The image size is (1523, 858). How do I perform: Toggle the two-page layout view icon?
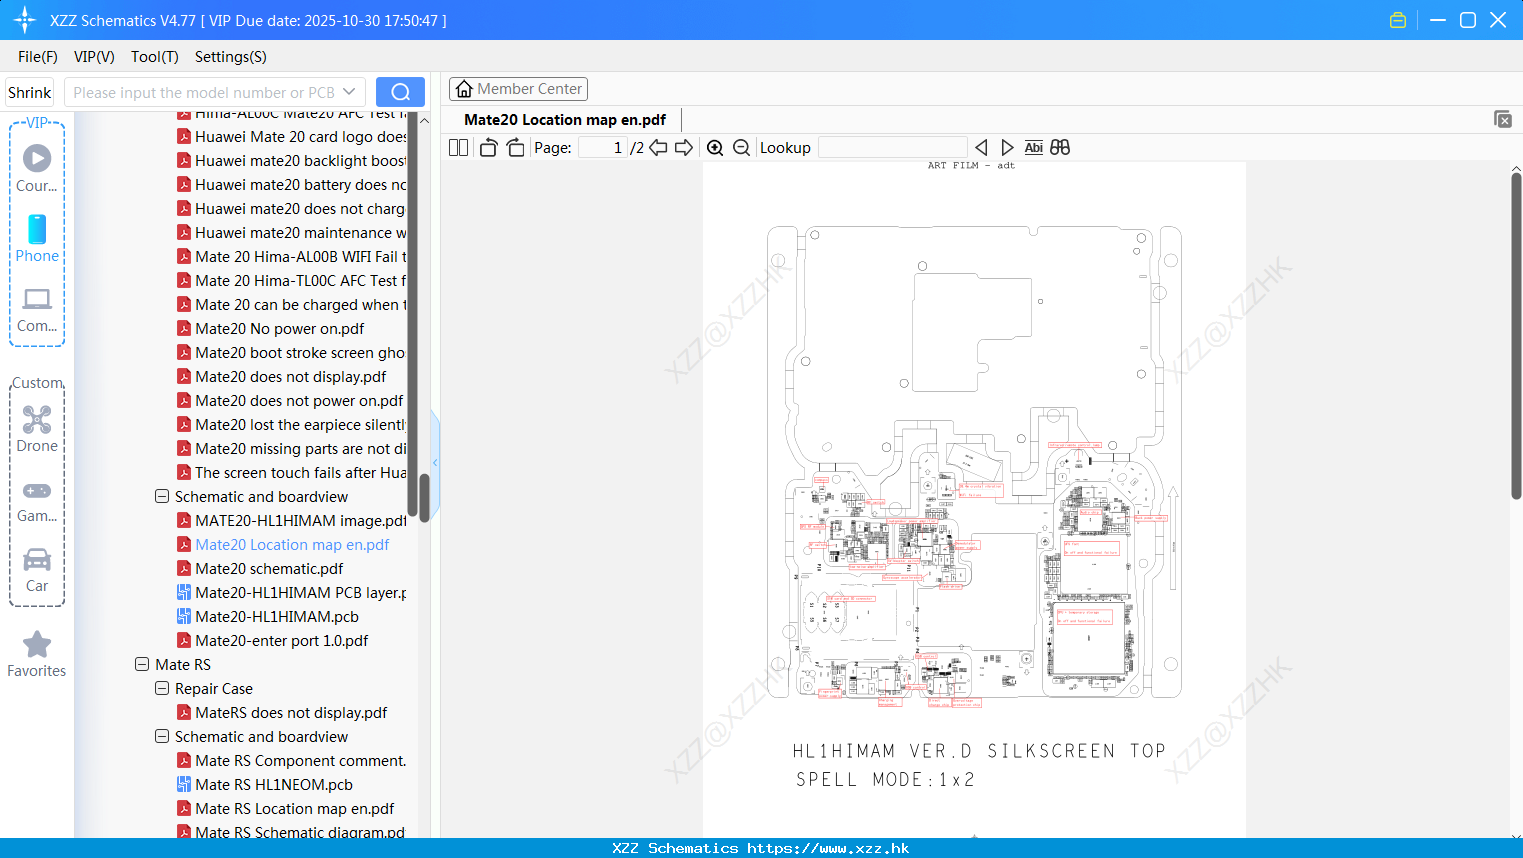[x=458, y=148]
